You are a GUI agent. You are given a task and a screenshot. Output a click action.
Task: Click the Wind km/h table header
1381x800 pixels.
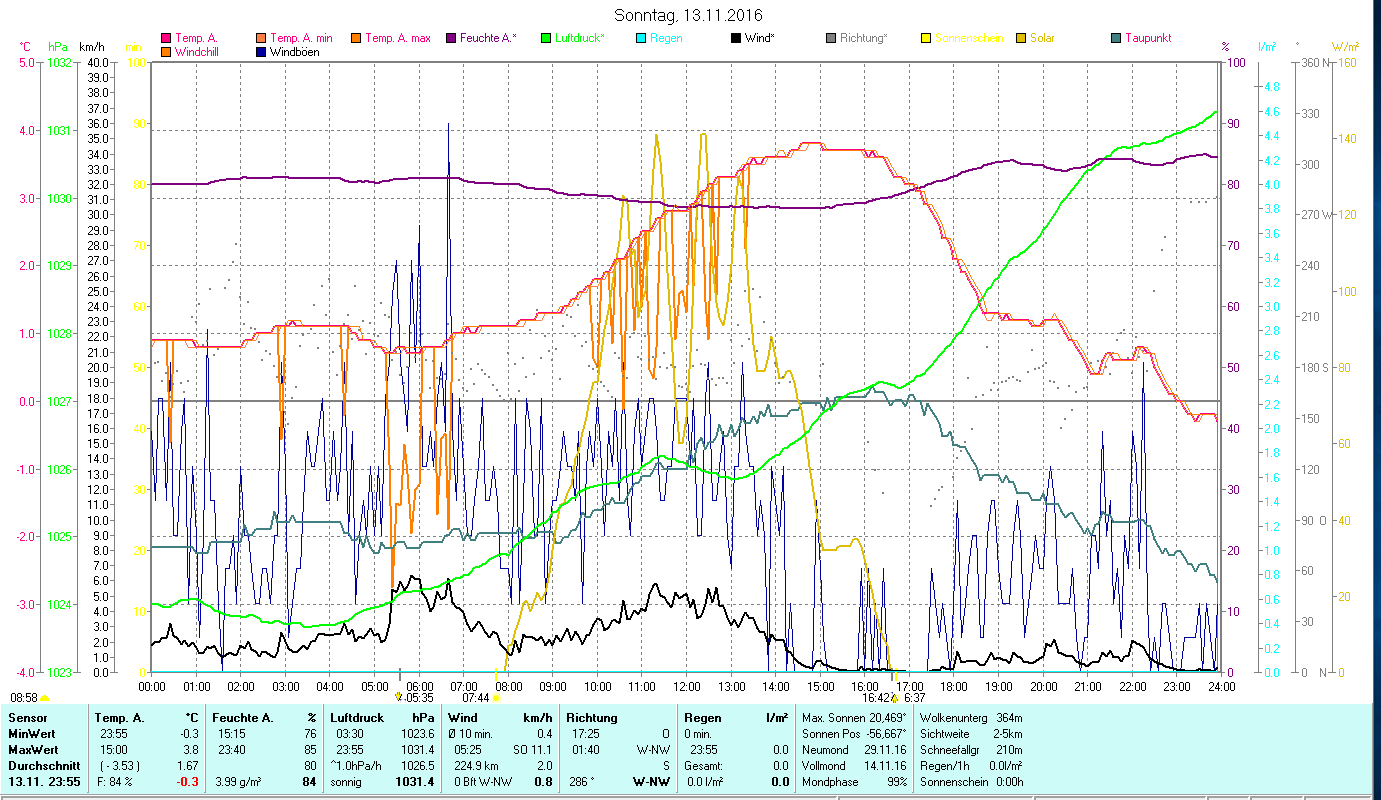500,718
